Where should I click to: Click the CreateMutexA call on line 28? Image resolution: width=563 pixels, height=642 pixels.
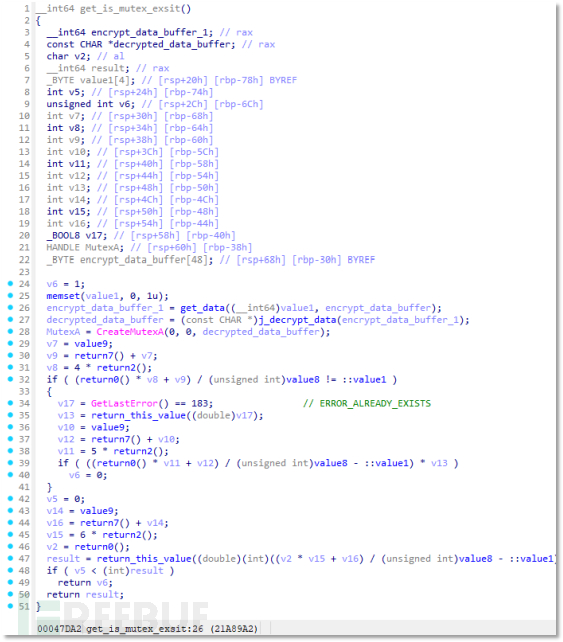[130, 332]
